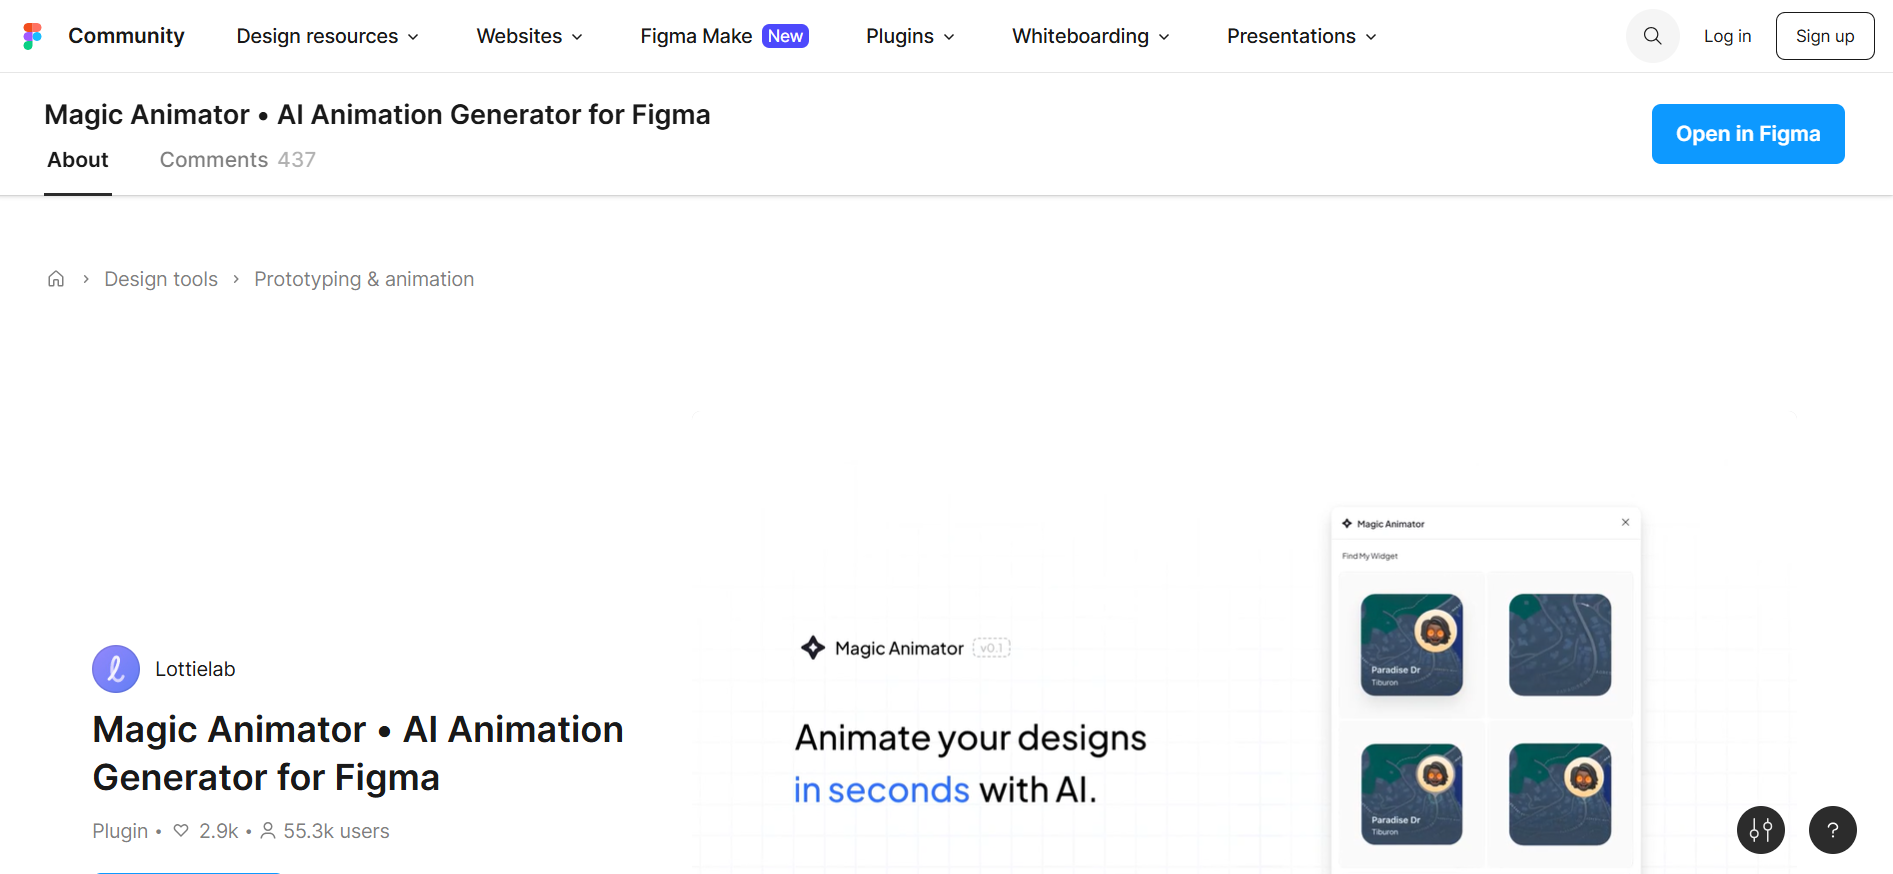This screenshot has height=874, width=1893.
Task: Go to the Community home link
Action: (126, 36)
